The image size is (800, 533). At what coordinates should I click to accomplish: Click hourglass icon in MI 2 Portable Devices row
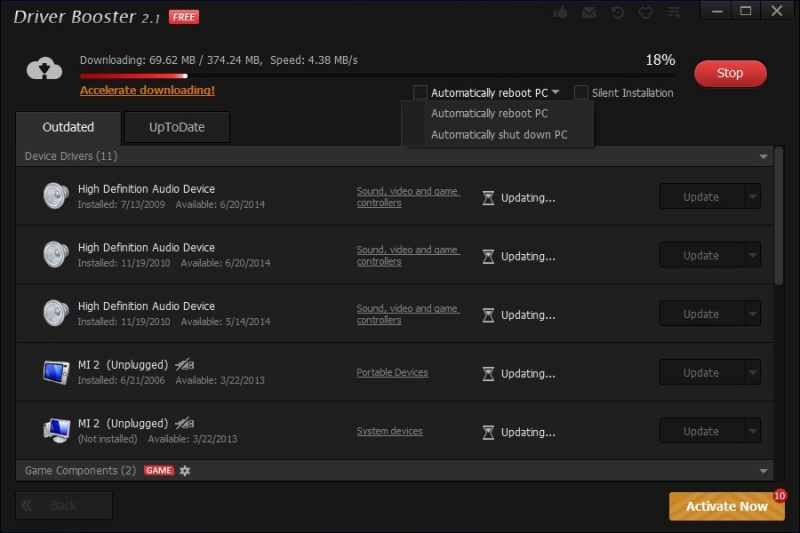coord(488,374)
